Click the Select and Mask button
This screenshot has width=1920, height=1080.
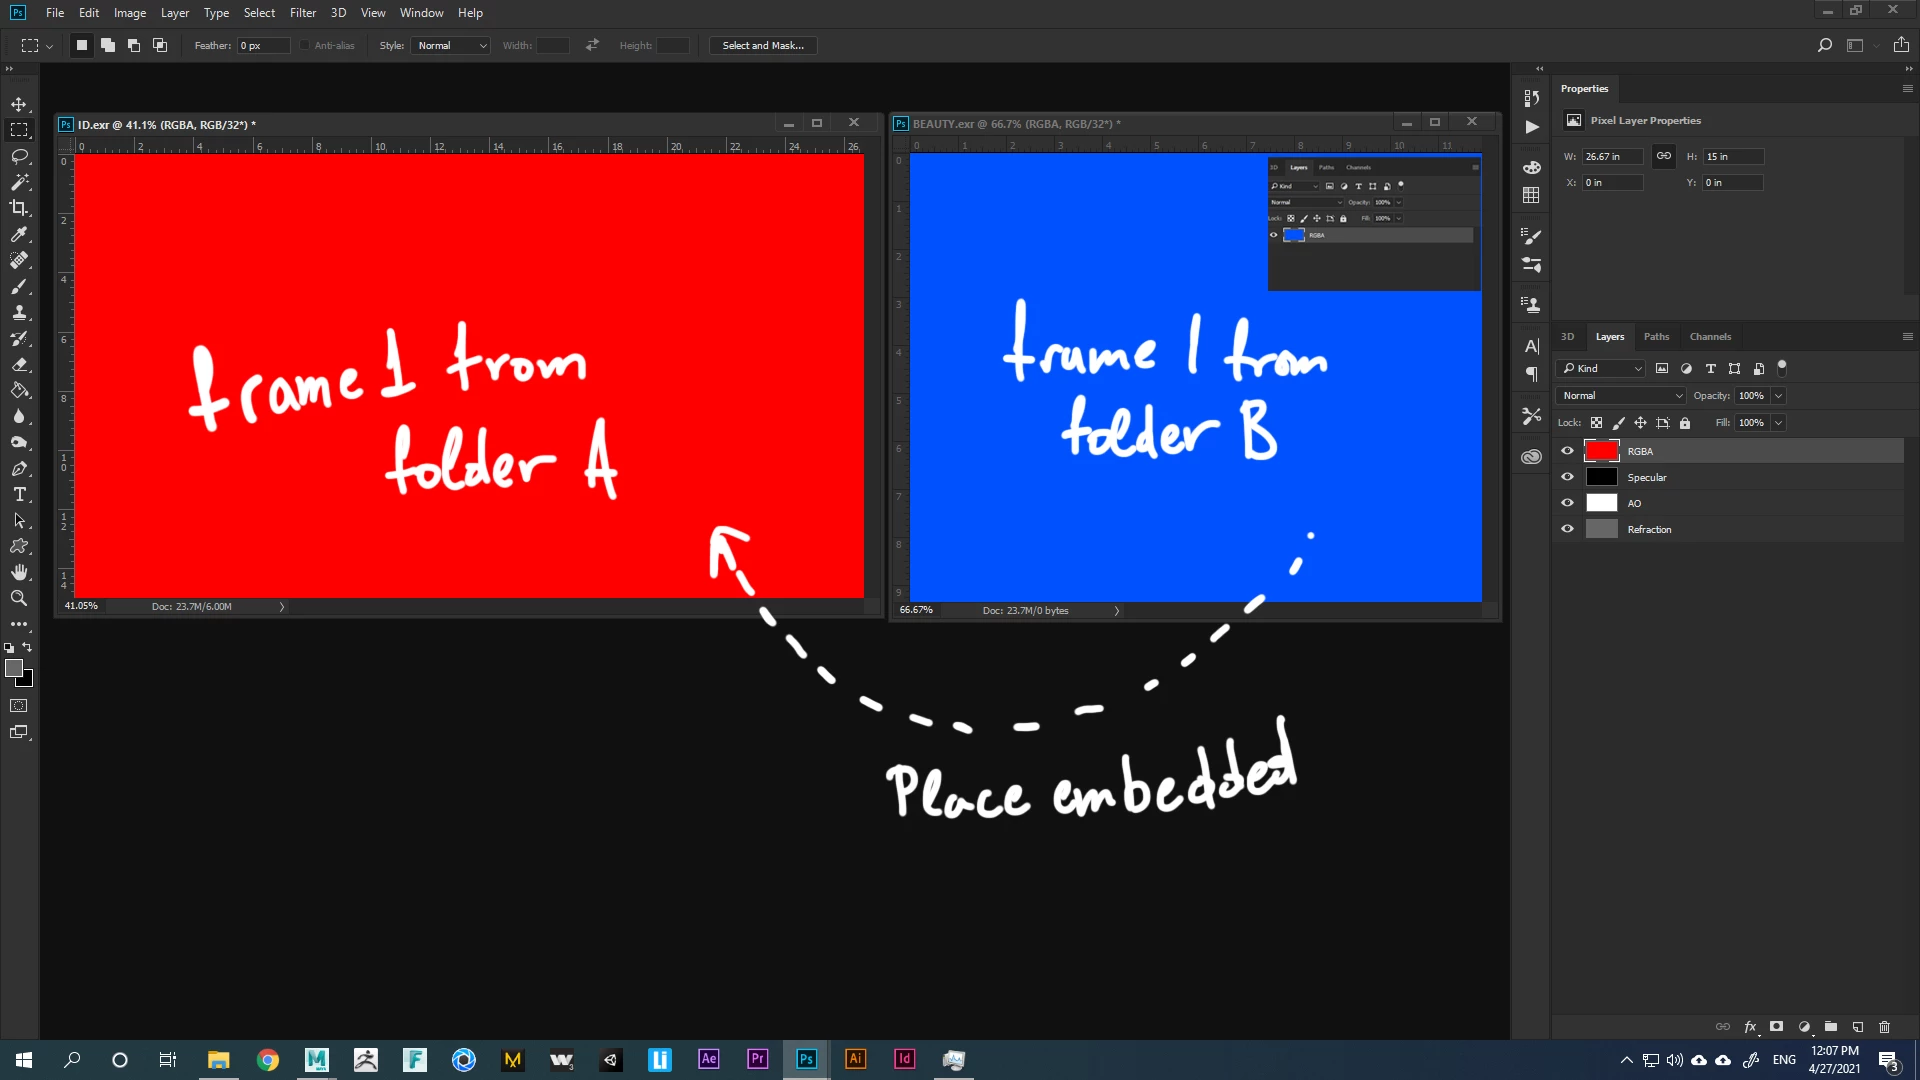(762, 46)
